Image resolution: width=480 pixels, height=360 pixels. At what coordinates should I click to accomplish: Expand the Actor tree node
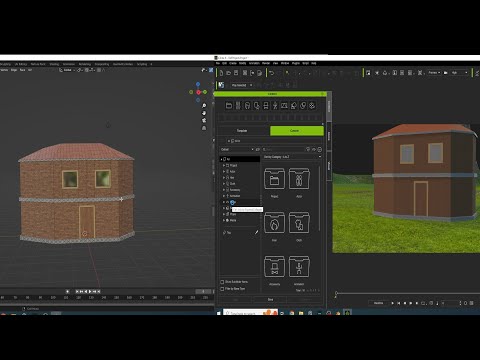pyautogui.click(x=224, y=171)
